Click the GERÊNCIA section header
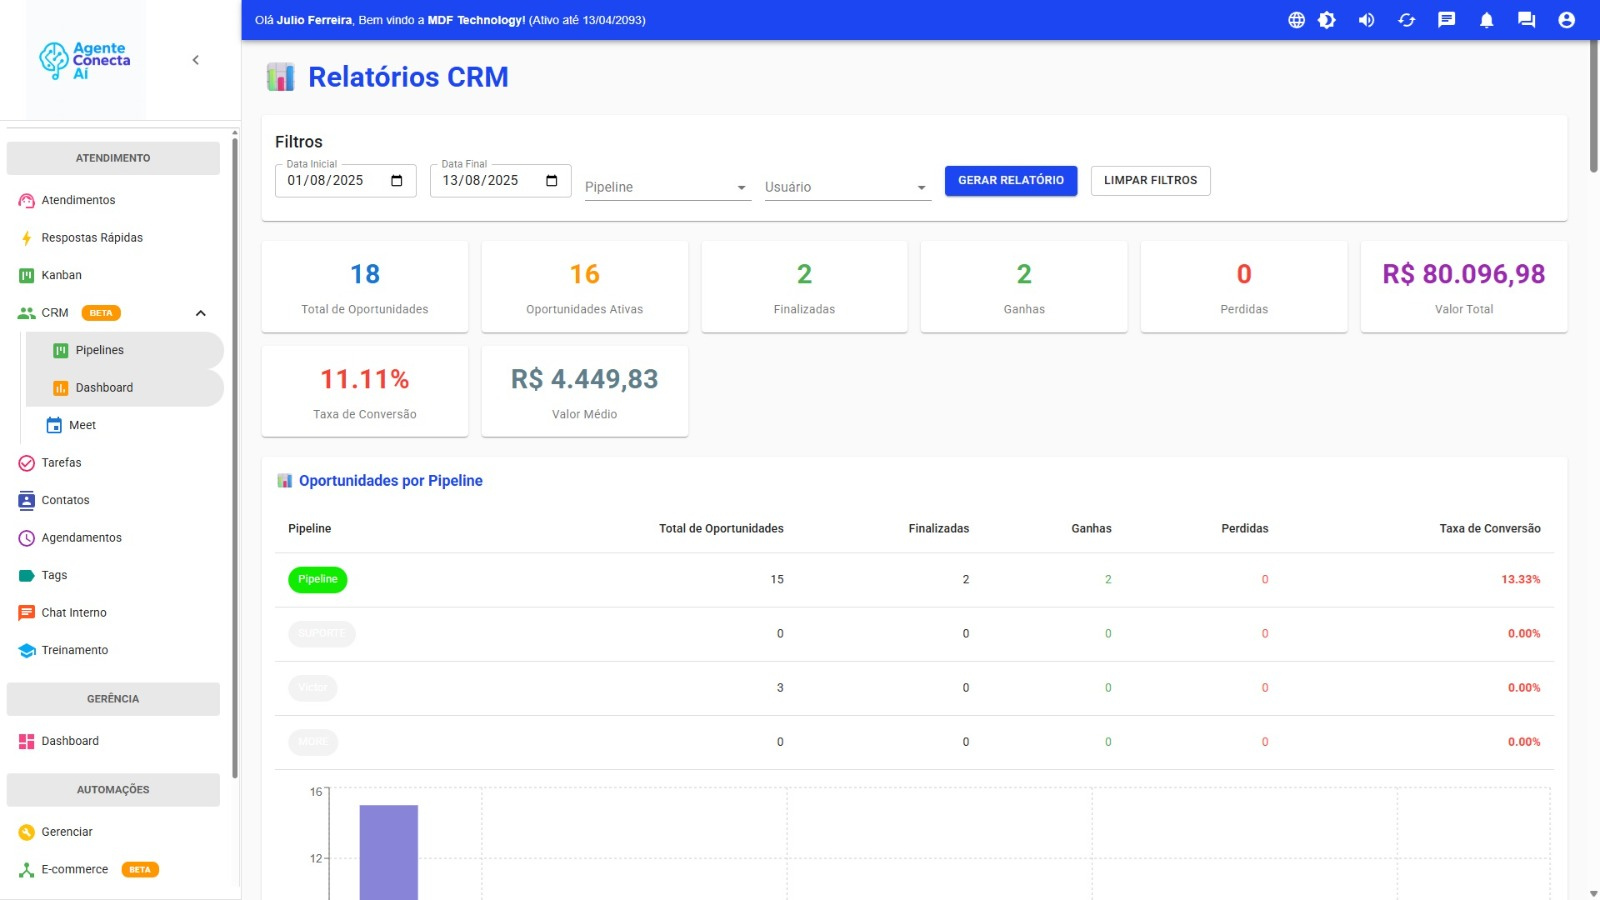Viewport: 1600px width, 900px height. coord(113,699)
